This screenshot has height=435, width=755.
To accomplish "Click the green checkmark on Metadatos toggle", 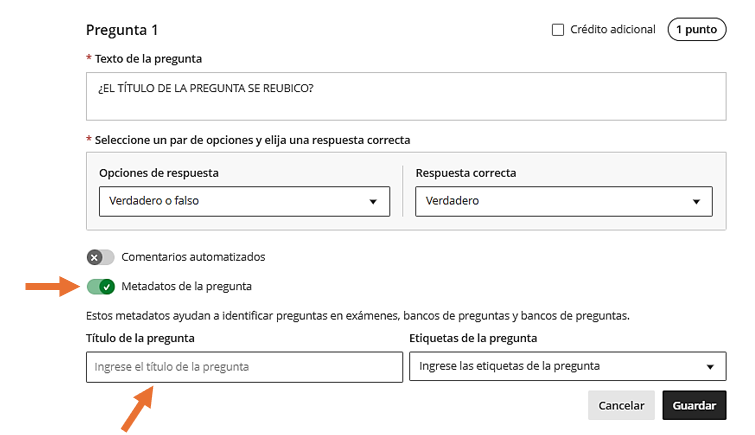I will (107, 287).
